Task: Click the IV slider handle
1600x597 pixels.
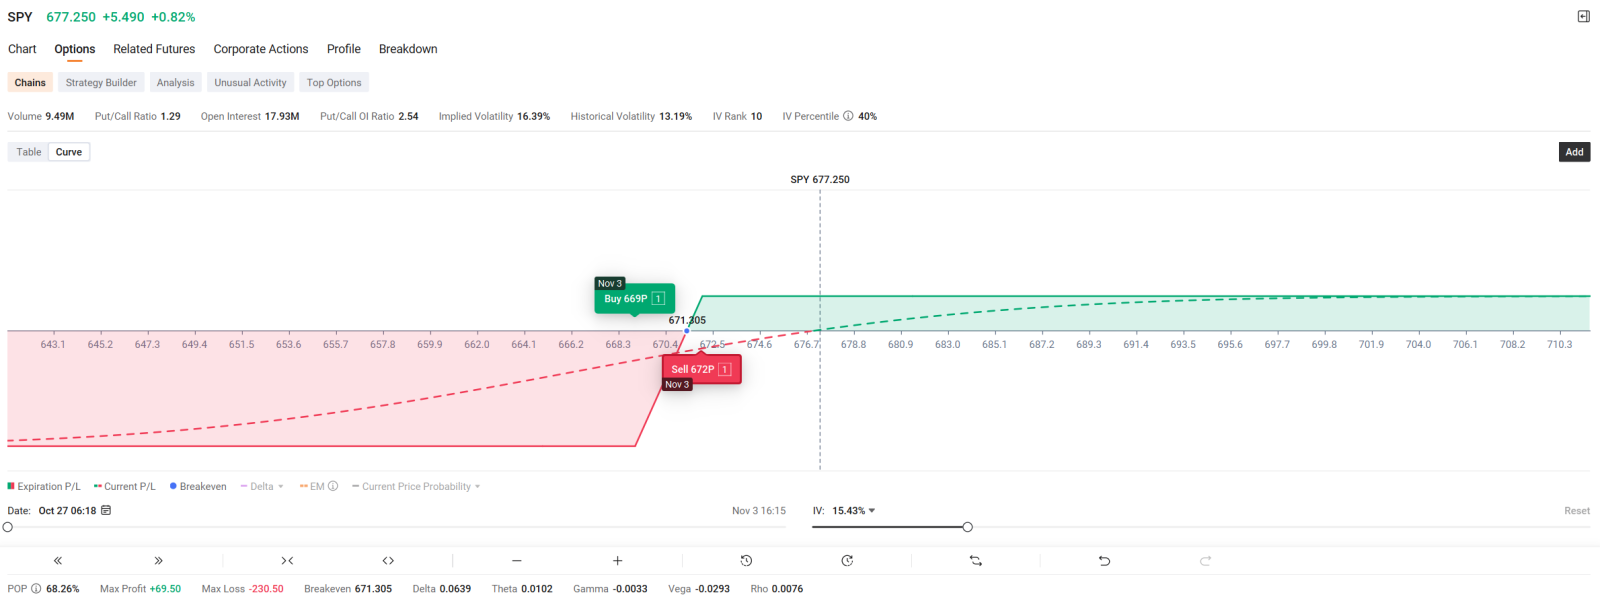Action: pyautogui.click(x=967, y=527)
